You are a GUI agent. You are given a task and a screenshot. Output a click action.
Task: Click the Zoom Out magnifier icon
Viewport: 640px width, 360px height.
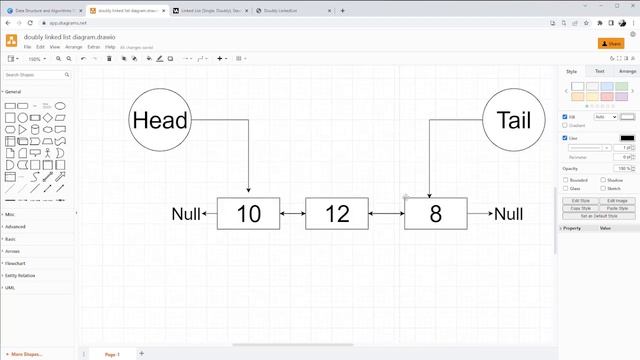[x=69, y=59]
